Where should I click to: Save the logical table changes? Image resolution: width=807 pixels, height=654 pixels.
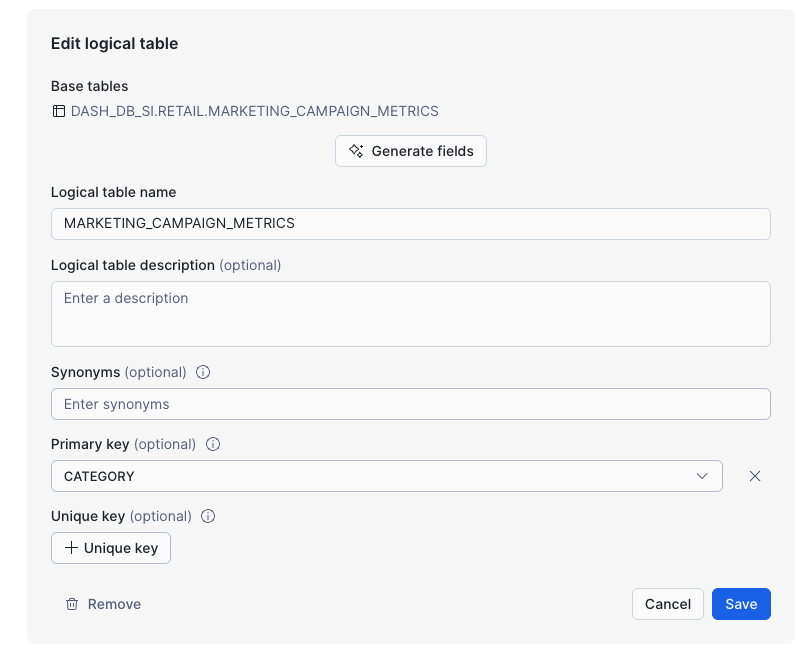(x=741, y=604)
